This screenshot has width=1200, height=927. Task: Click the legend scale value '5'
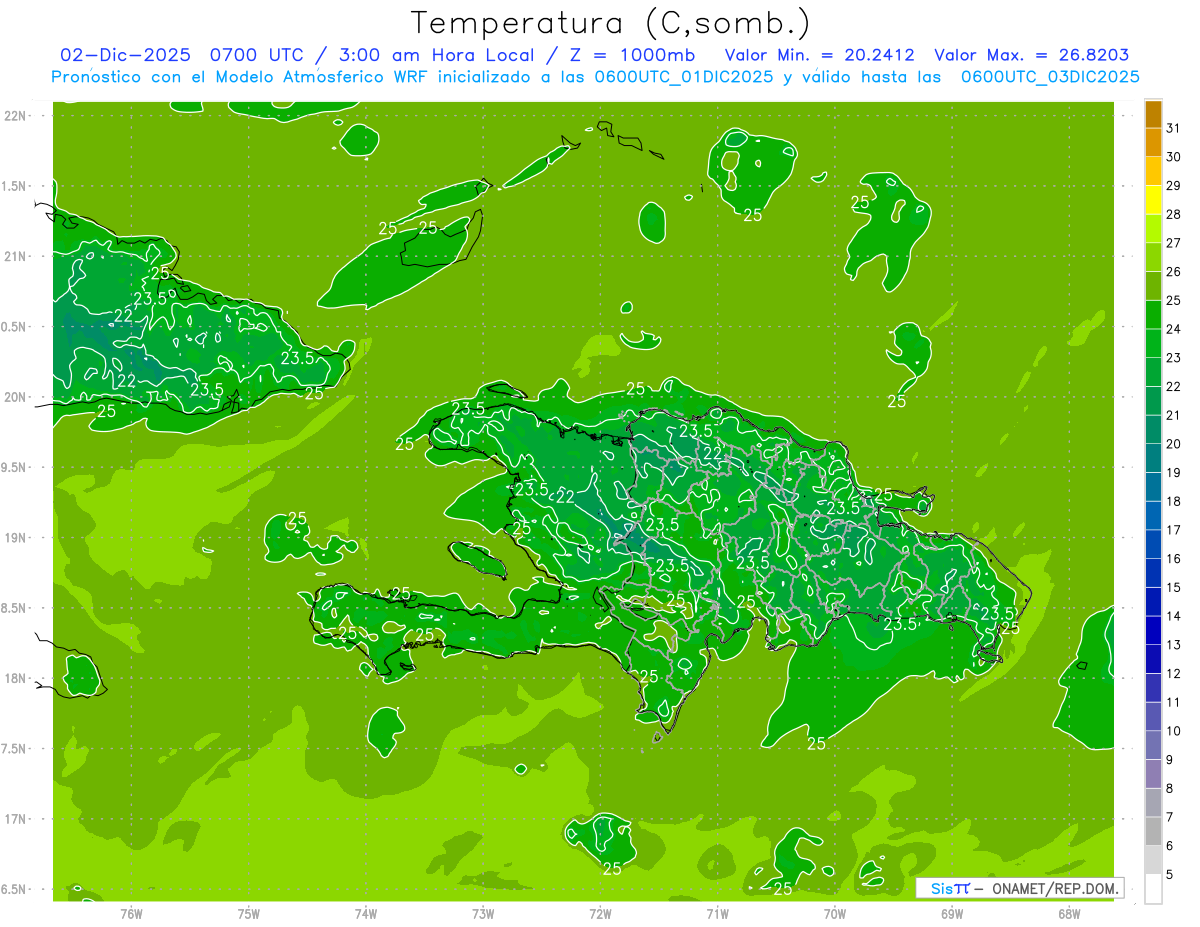[1170, 875]
